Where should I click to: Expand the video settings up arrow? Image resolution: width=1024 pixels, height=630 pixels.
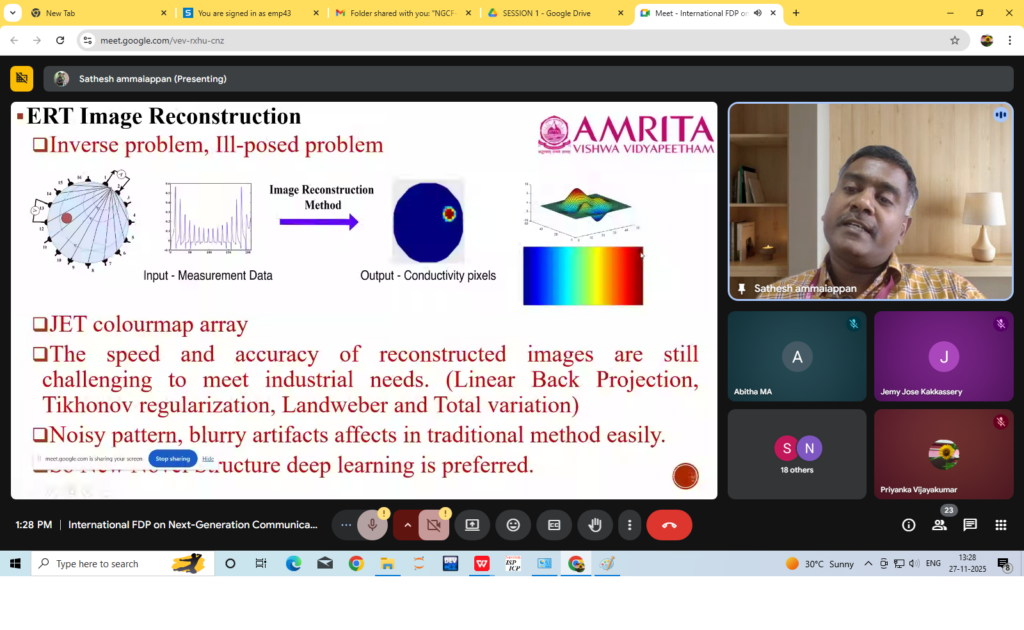(407, 525)
